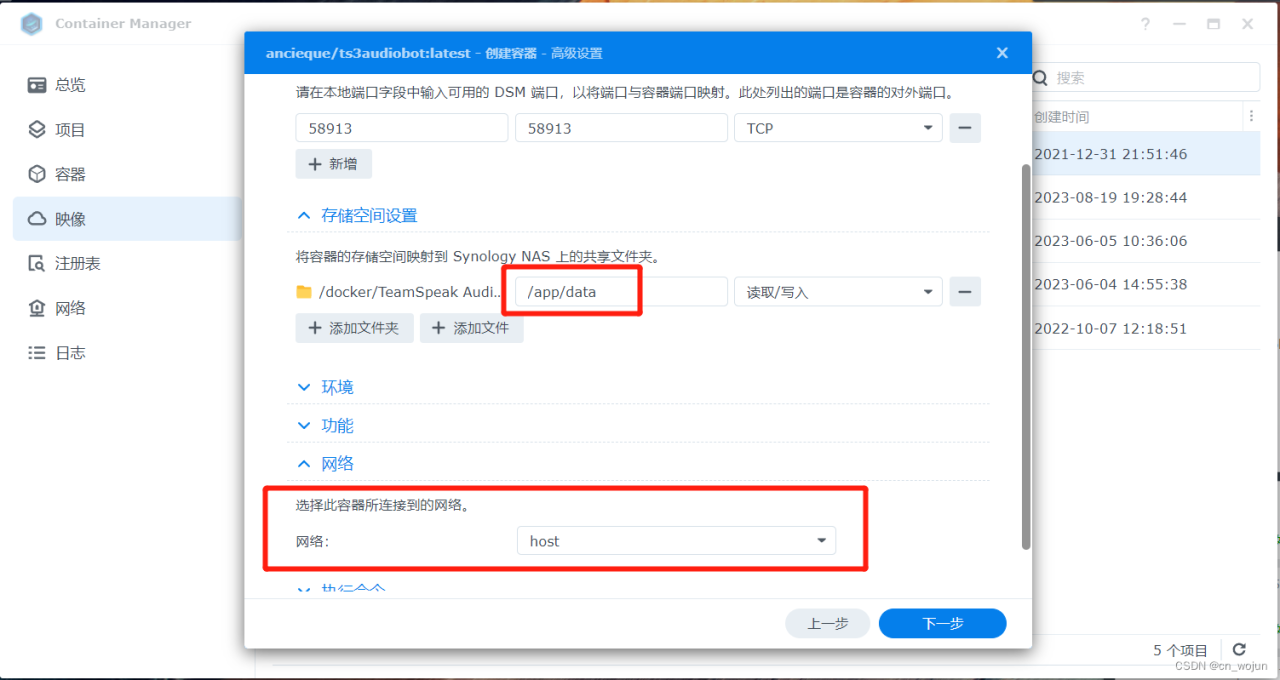
Task: Click the 添加文件夹 button
Action: click(x=355, y=328)
